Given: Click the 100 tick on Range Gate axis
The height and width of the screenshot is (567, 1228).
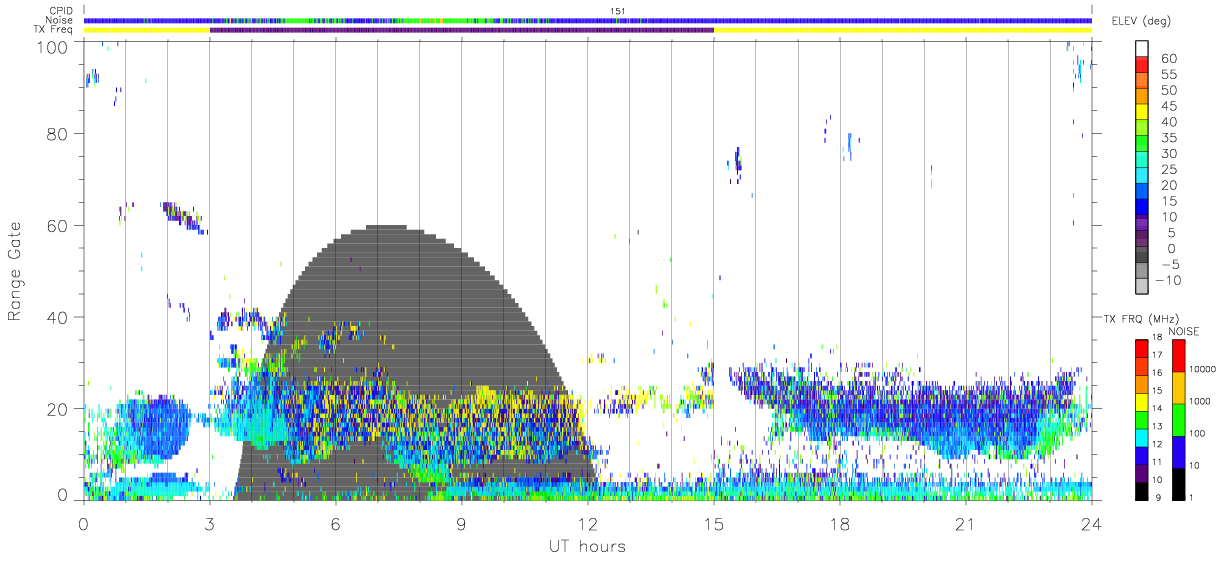Looking at the screenshot, I should pos(54,47).
